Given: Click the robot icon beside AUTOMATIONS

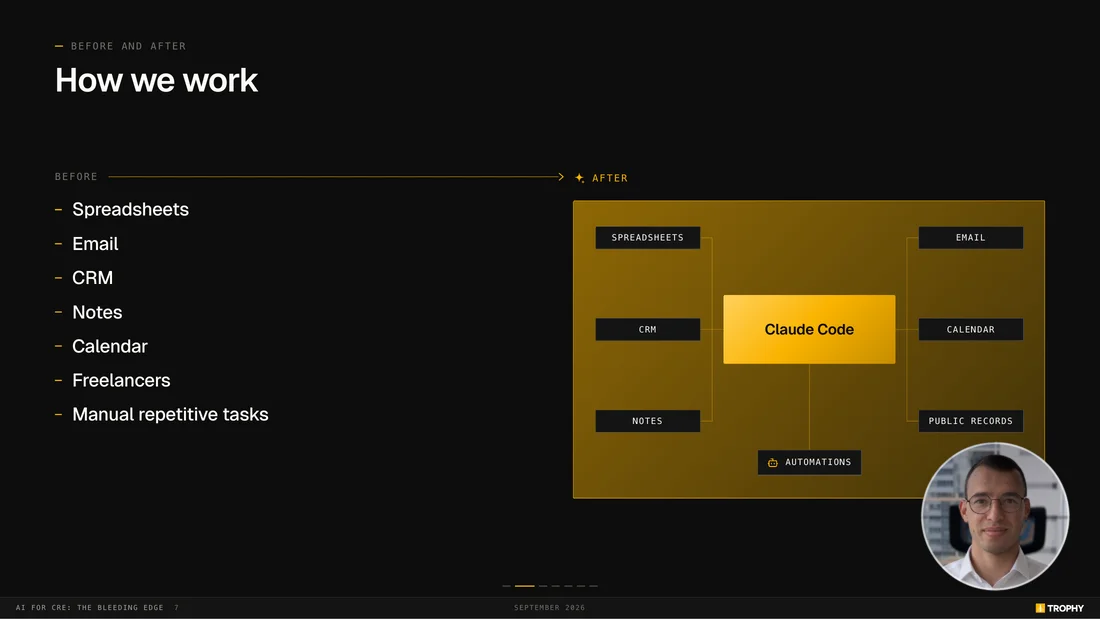Looking at the screenshot, I should click(x=772, y=462).
